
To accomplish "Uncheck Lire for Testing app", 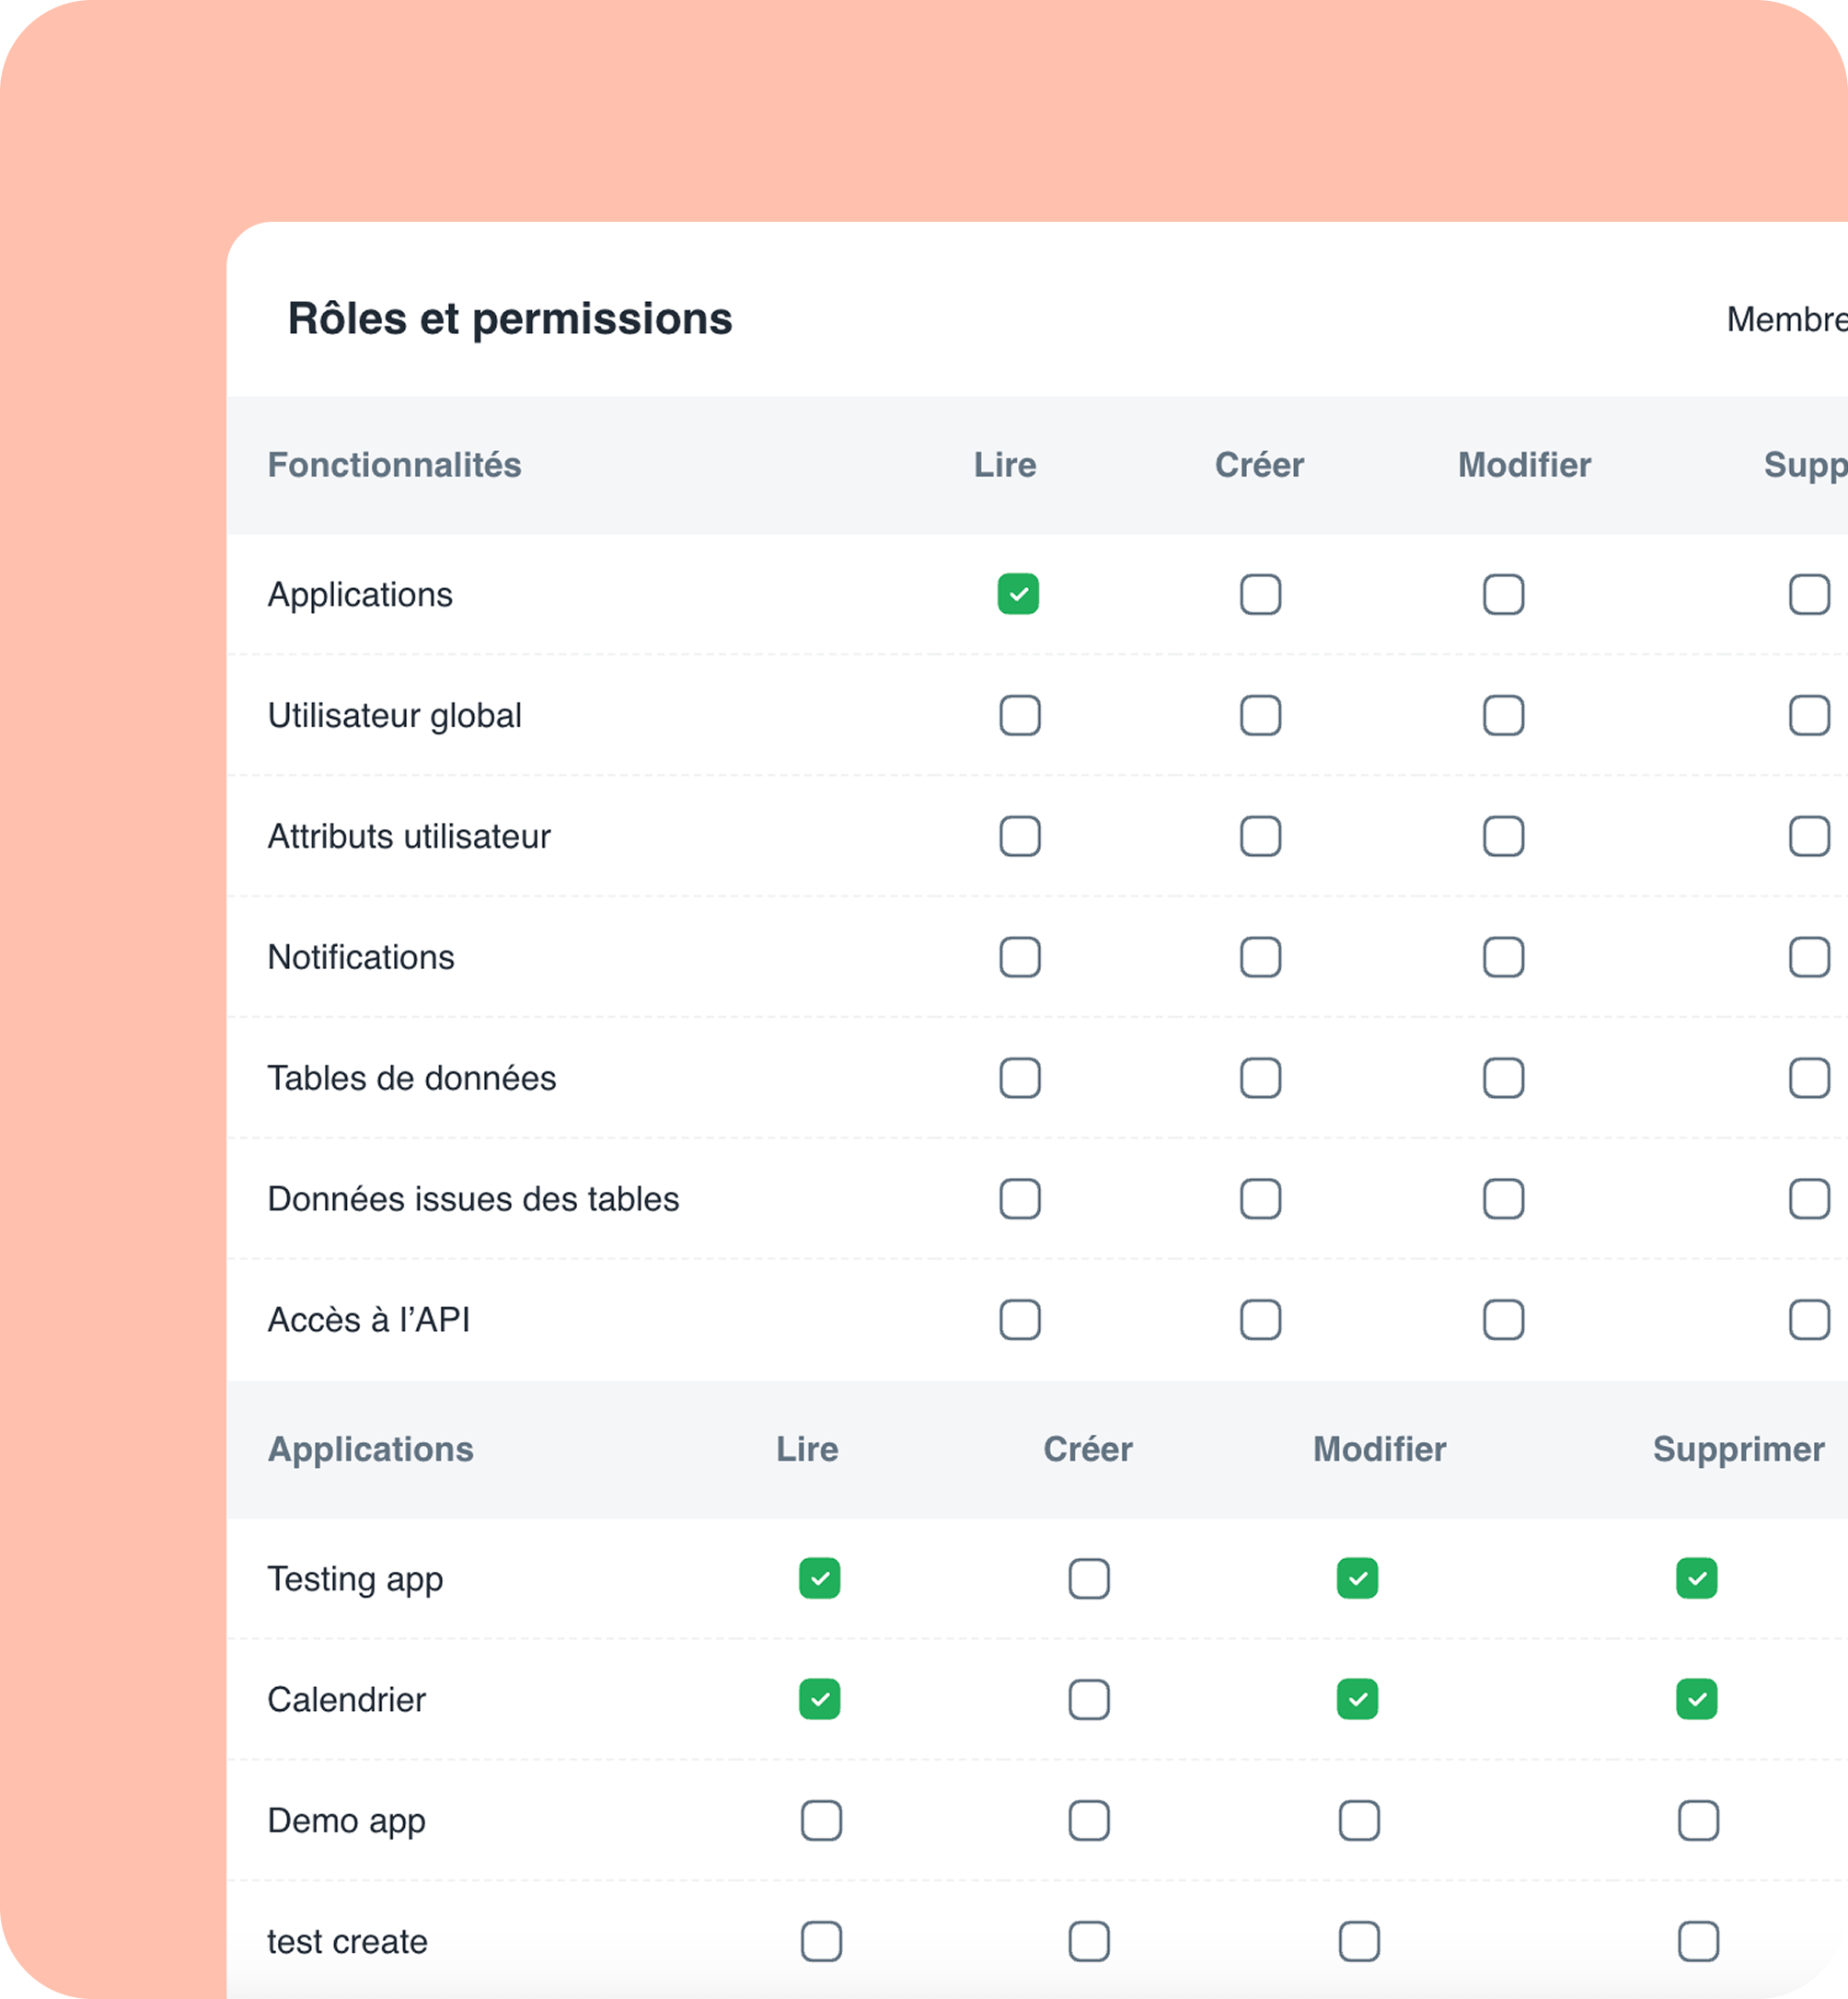I will (819, 1578).
